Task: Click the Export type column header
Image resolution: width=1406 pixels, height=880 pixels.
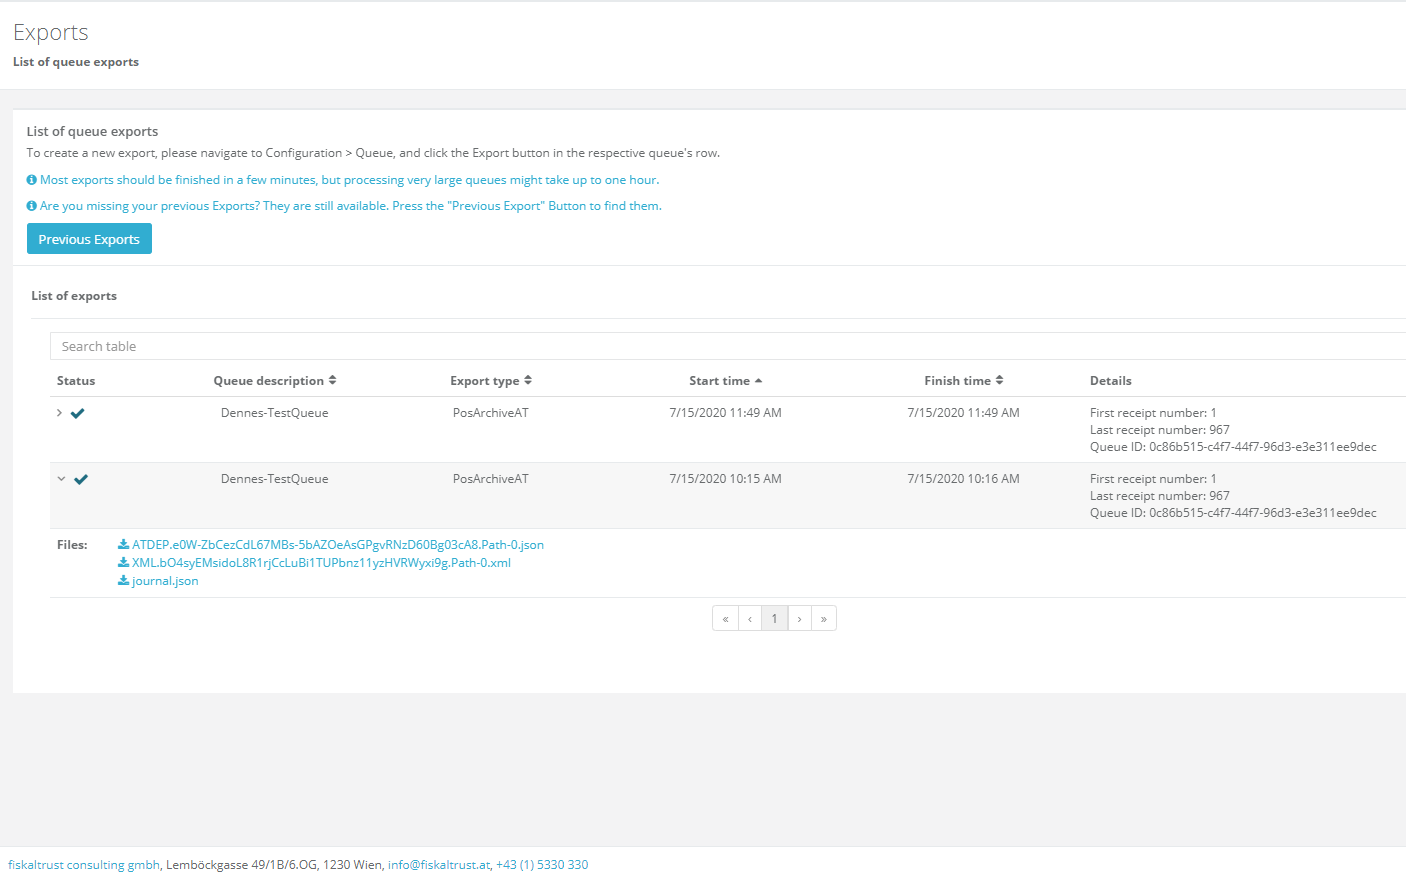Action: [484, 381]
